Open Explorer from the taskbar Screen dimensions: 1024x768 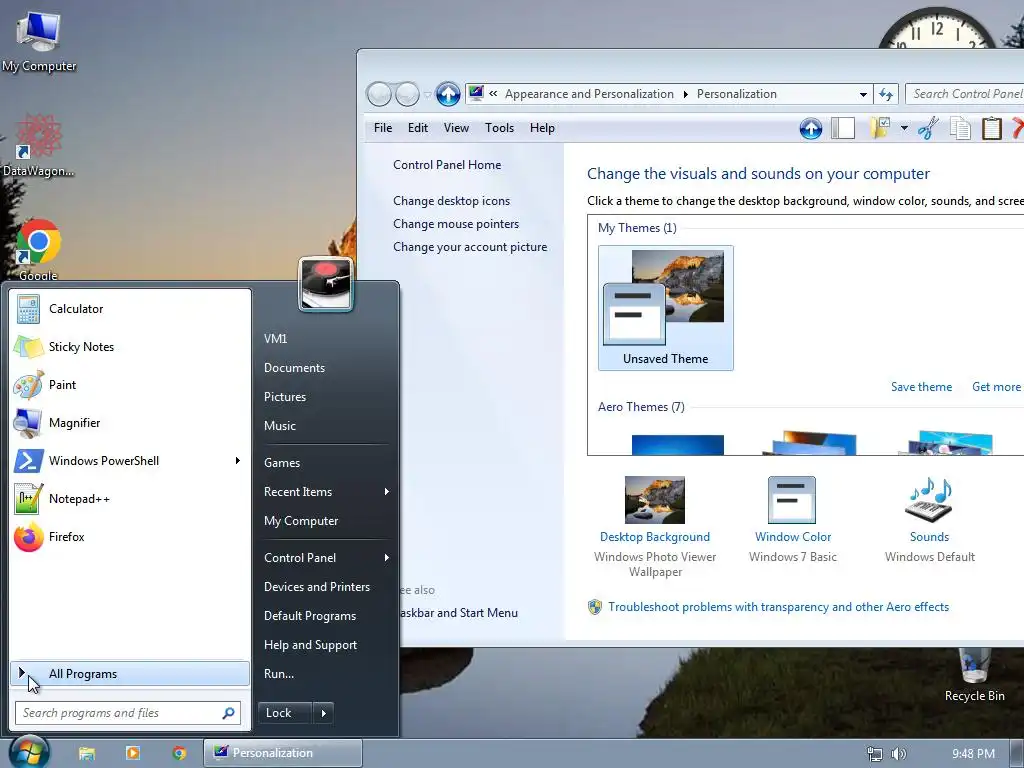87,753
